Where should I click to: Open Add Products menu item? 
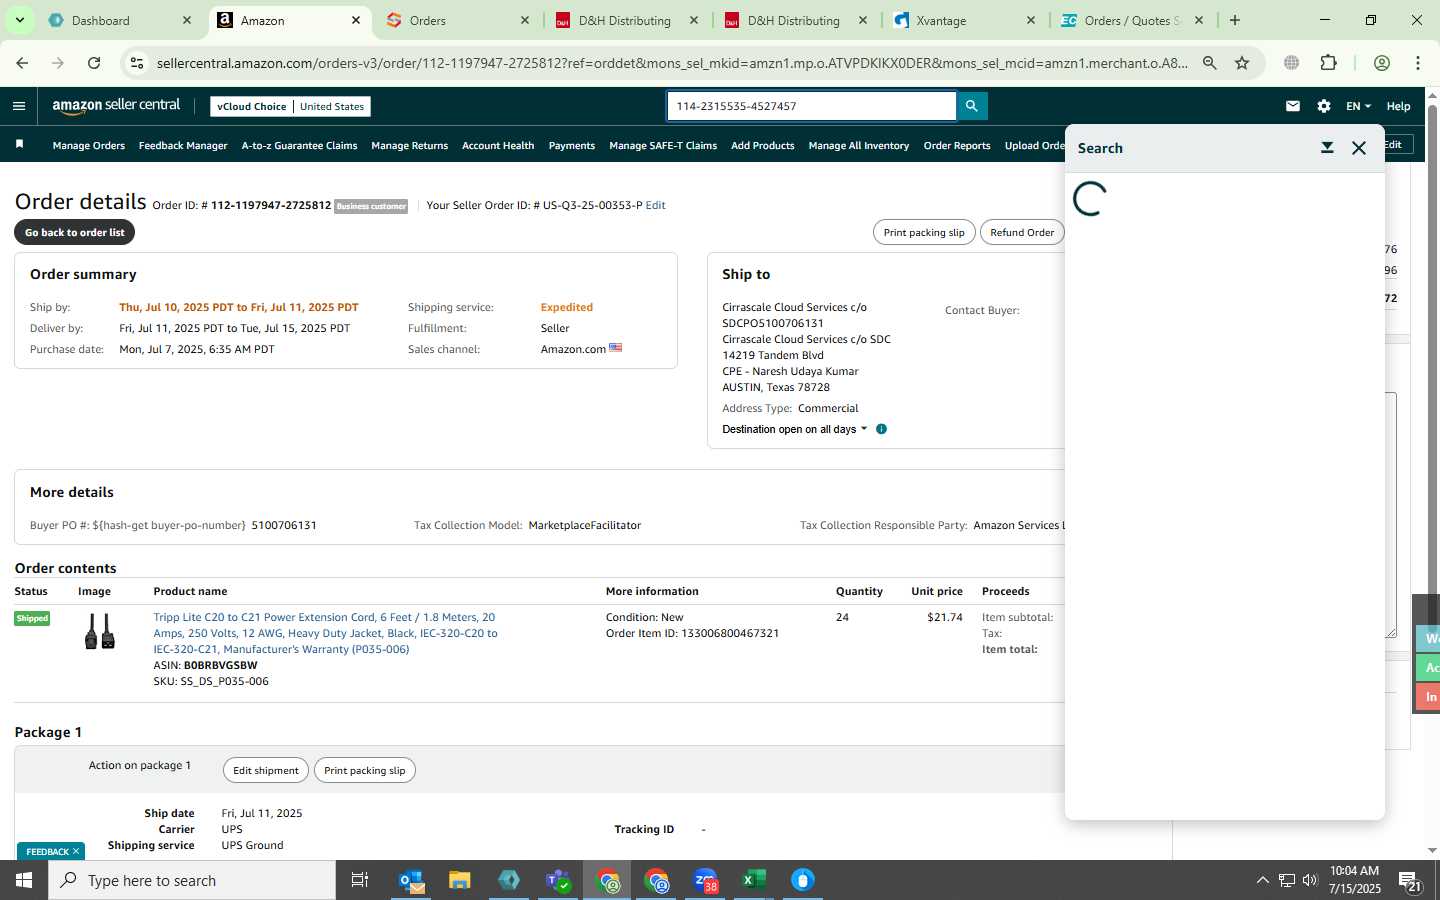point(763,146)
